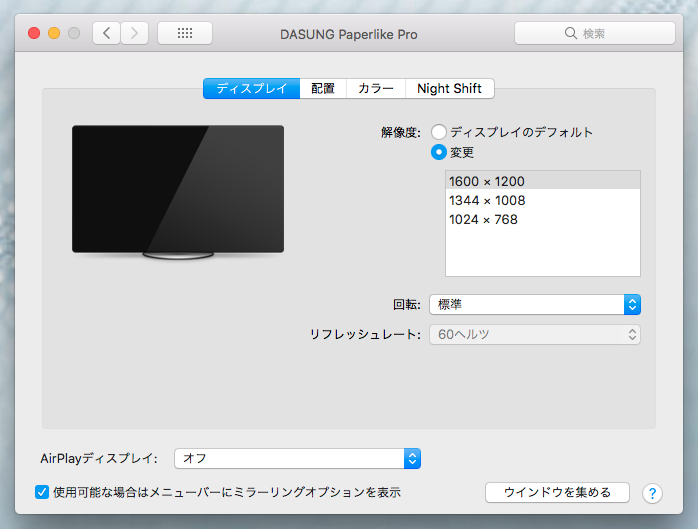Switch to the ディスプレイ tab
The width and height of the screenshot is (698, 529).
tap(252, 88)
